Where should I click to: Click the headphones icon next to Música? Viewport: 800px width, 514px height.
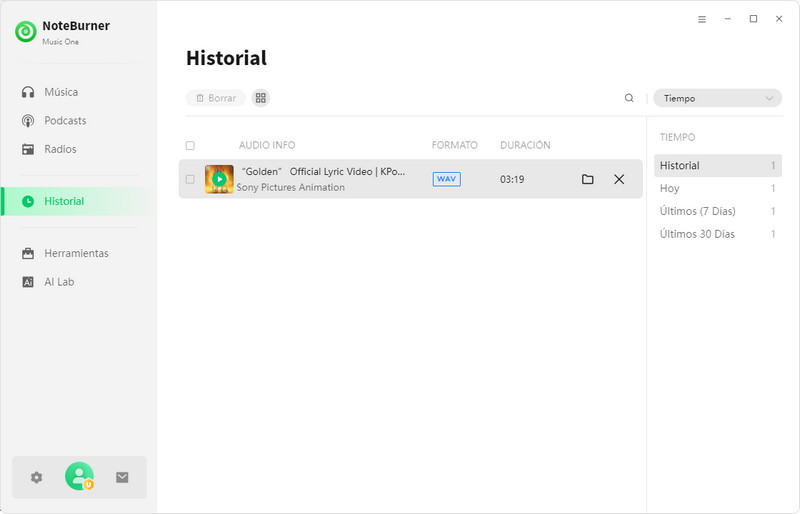[28, 92]
